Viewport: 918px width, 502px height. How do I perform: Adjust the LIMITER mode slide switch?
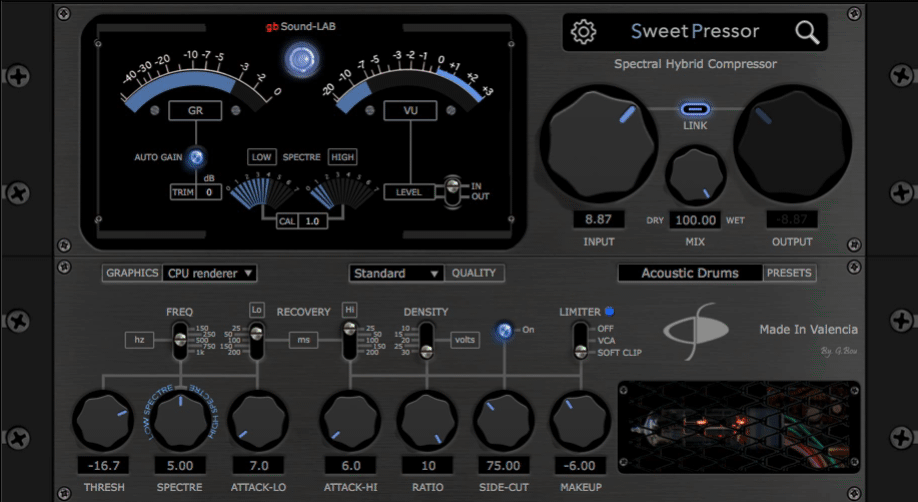[580, 340]
